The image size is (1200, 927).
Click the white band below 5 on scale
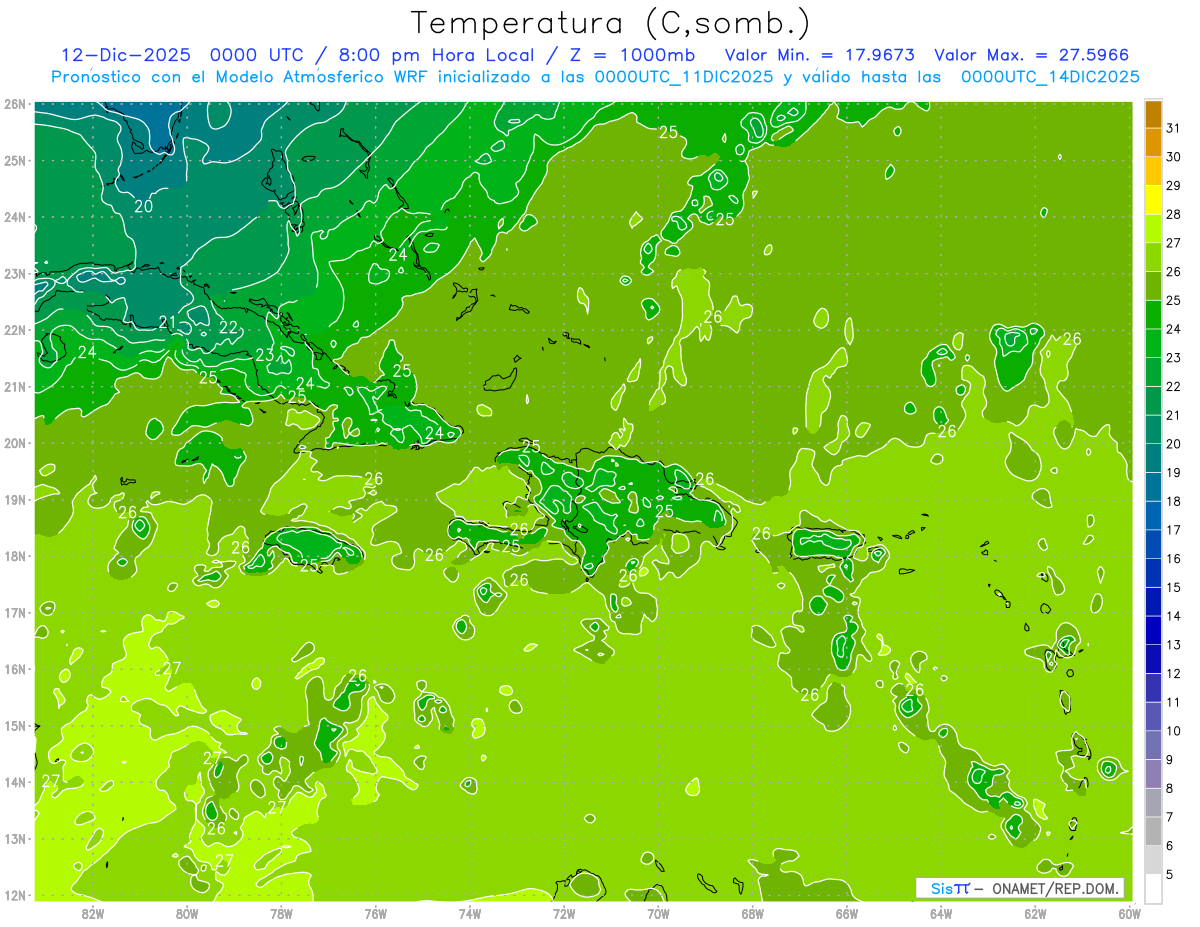coord(1153,888)
